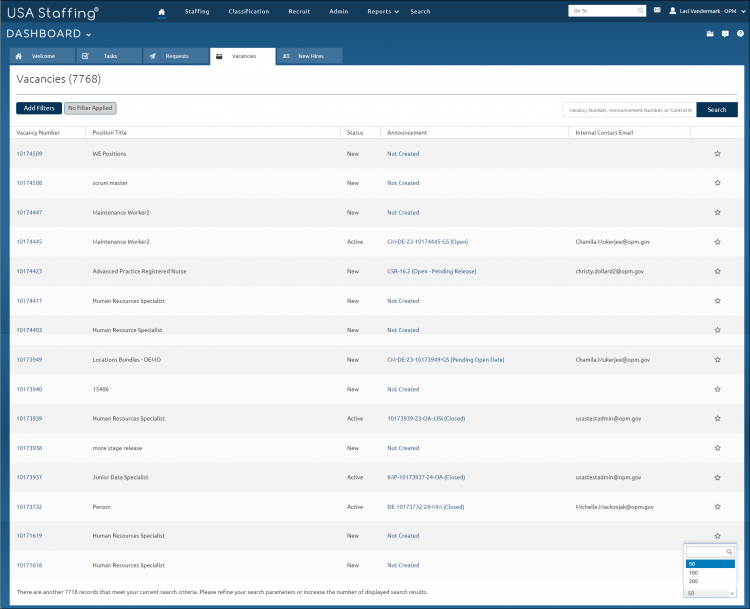
Task: Star the vacancy 10174447 row
Action: point(717,212)
